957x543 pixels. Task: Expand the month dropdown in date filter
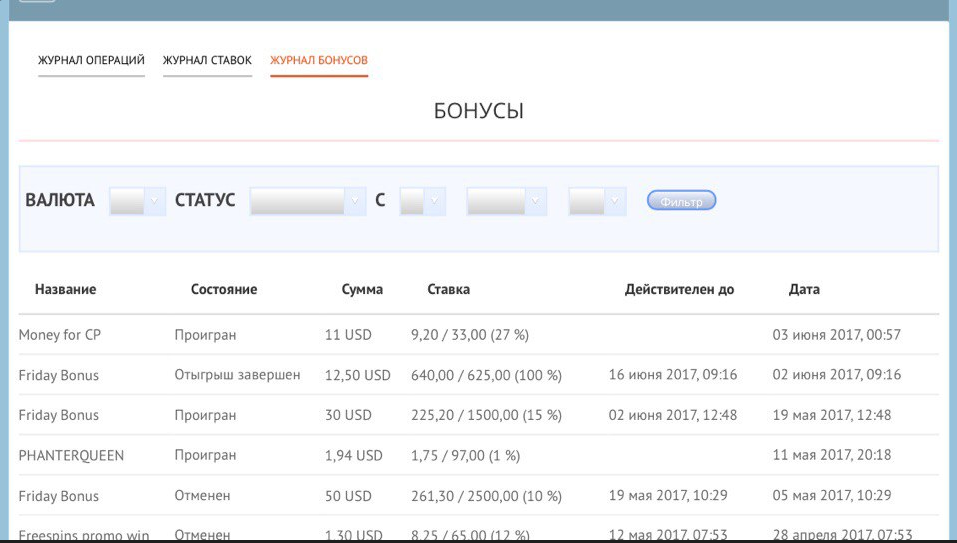click(506, 201)
